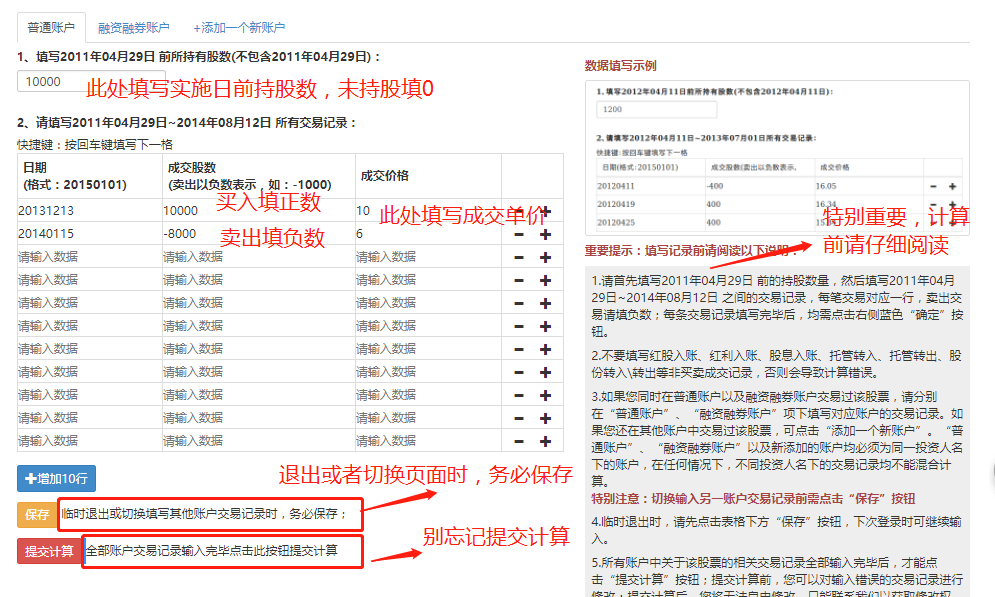Submit with the red 提交计算 button
Screen dimensions: 995x597
coord(49,551)
